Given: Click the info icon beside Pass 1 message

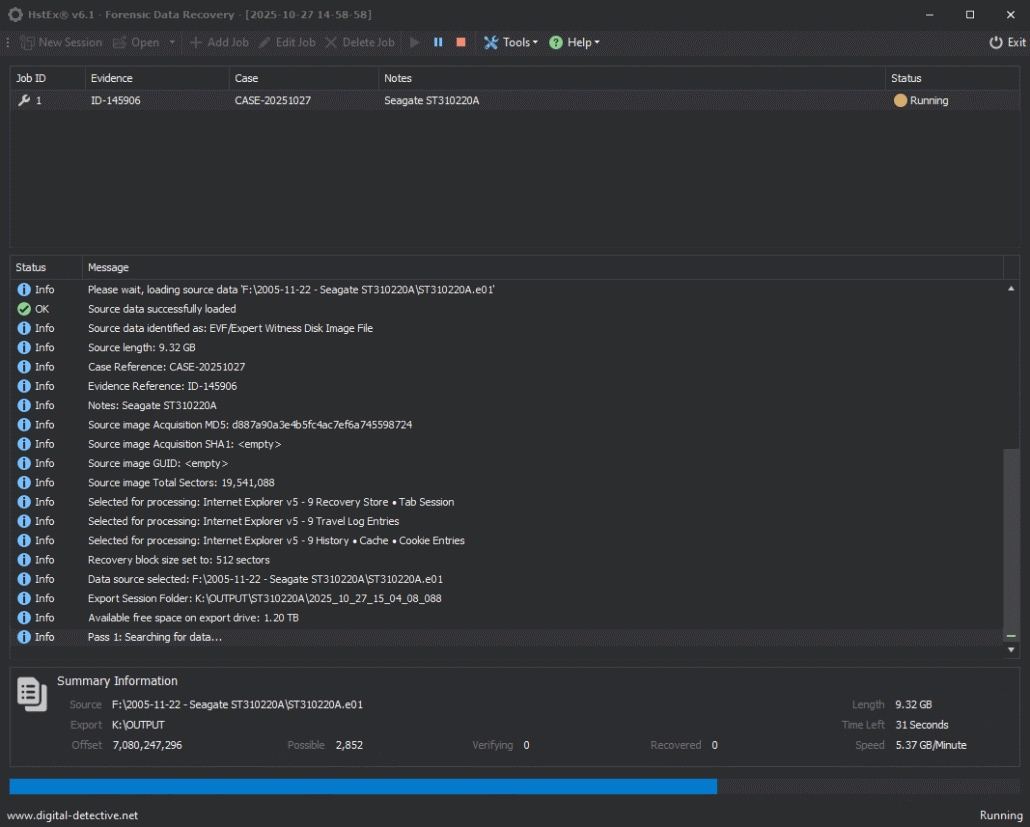Looking at the screenshot, I should click(x=24, y=637).
